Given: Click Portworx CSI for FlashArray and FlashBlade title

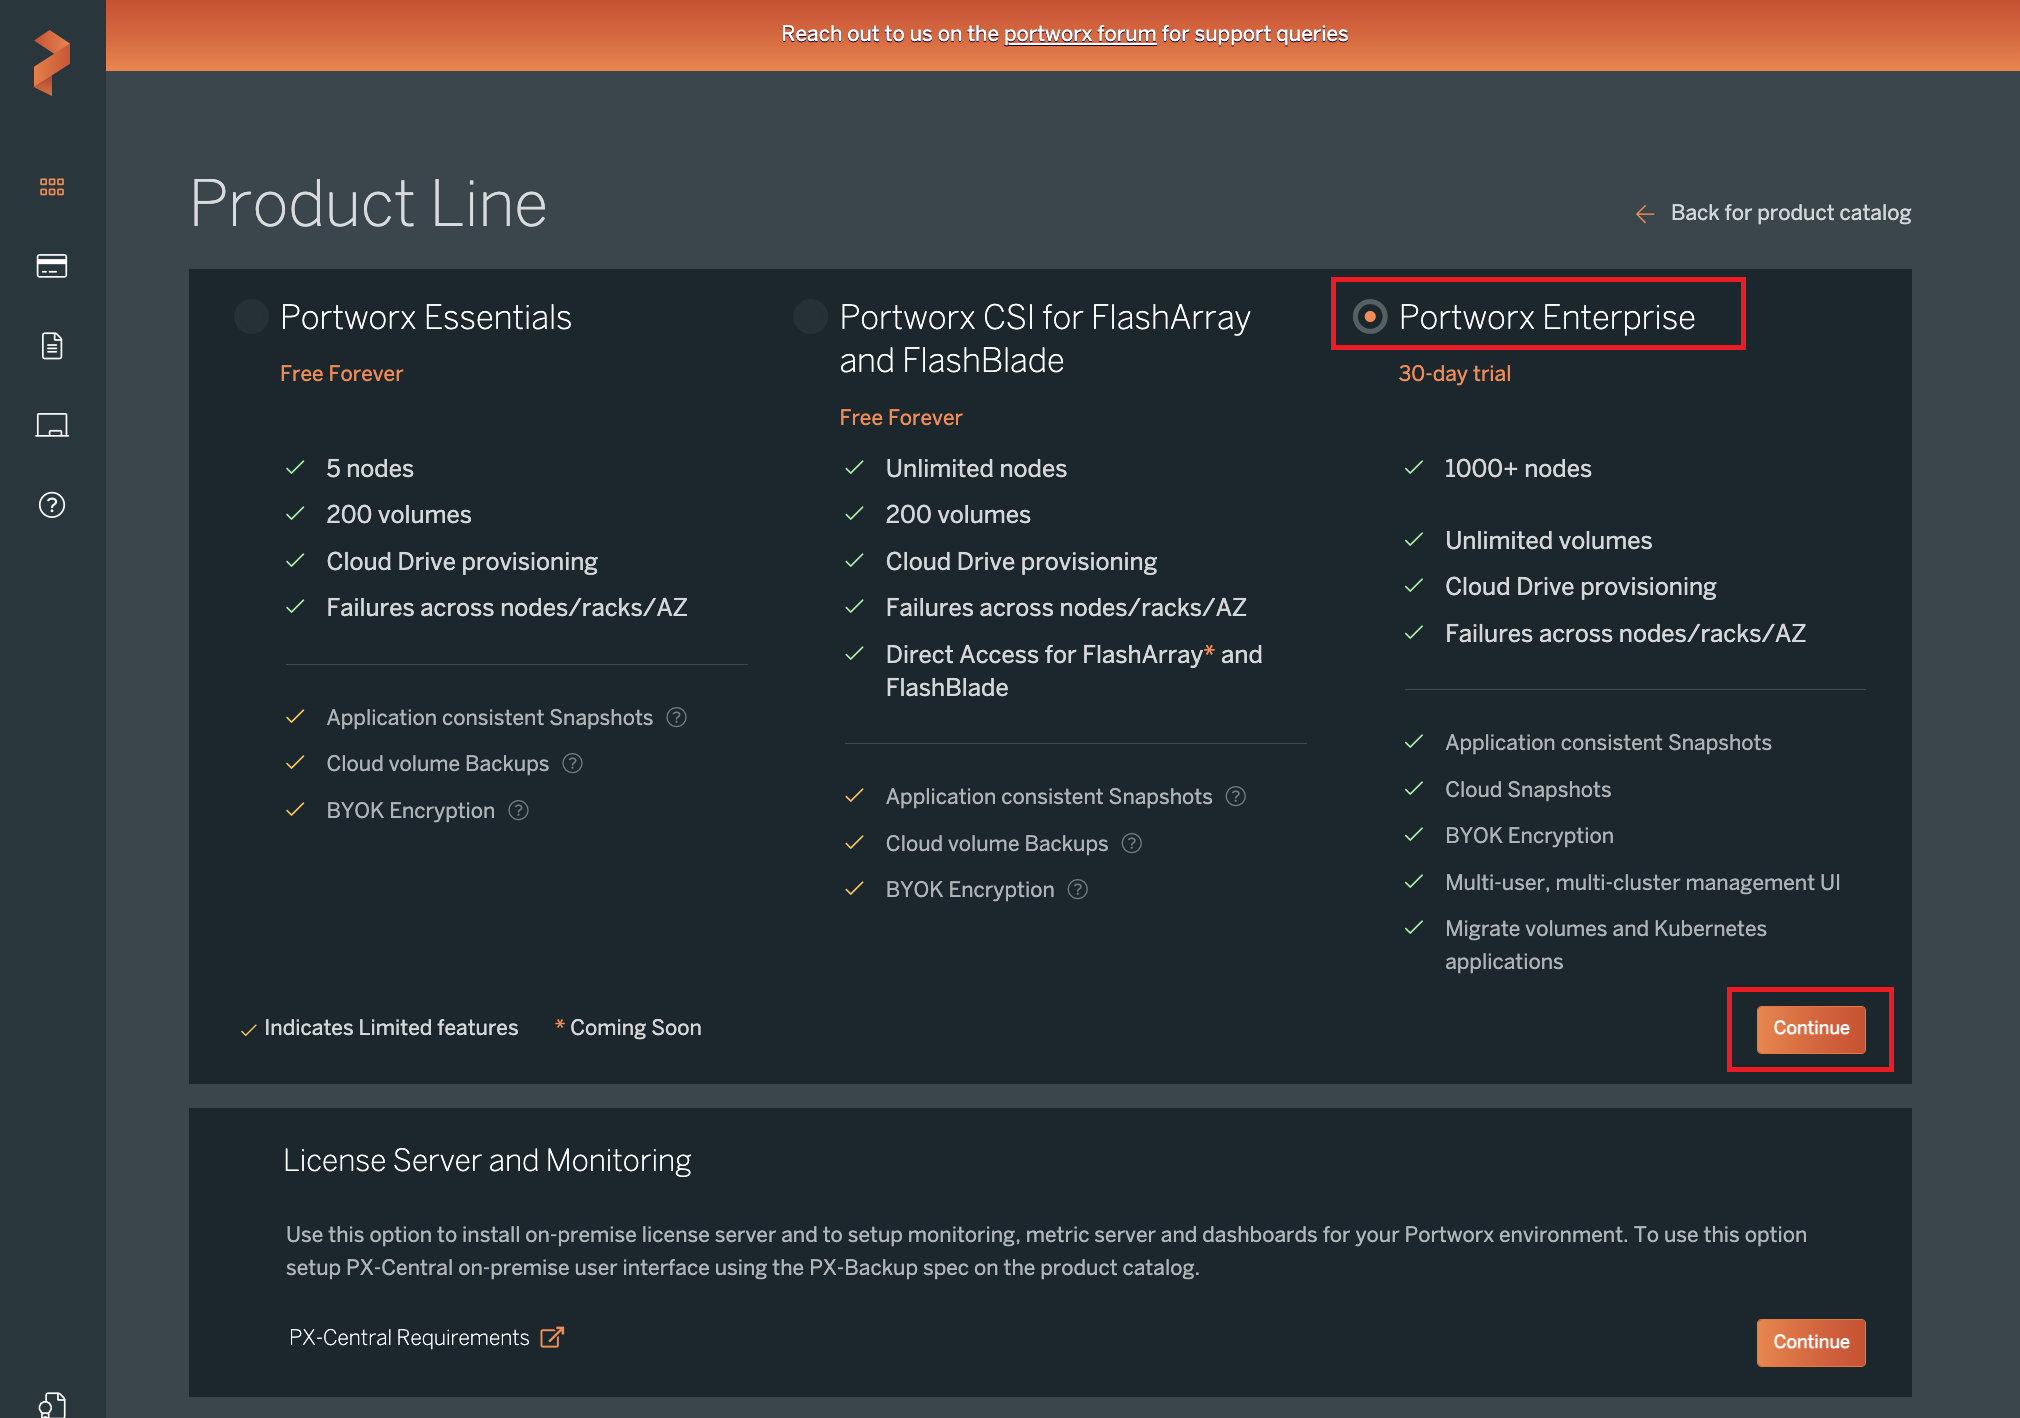Looking at the screenshot, I should pyautogui.click(x=1045, y=339).
